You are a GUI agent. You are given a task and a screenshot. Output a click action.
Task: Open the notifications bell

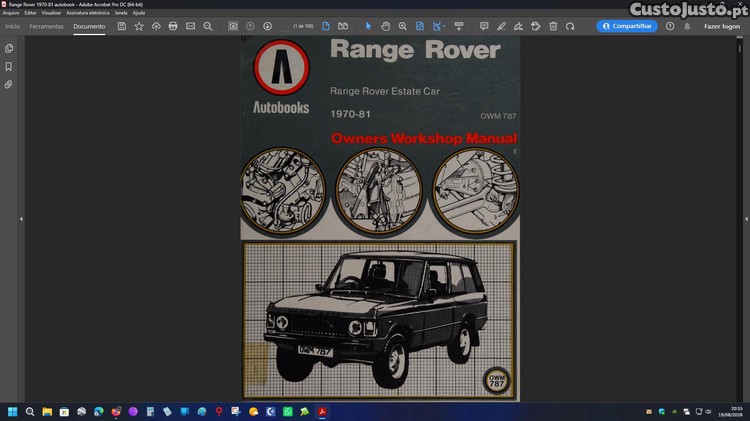coord(687,26)
